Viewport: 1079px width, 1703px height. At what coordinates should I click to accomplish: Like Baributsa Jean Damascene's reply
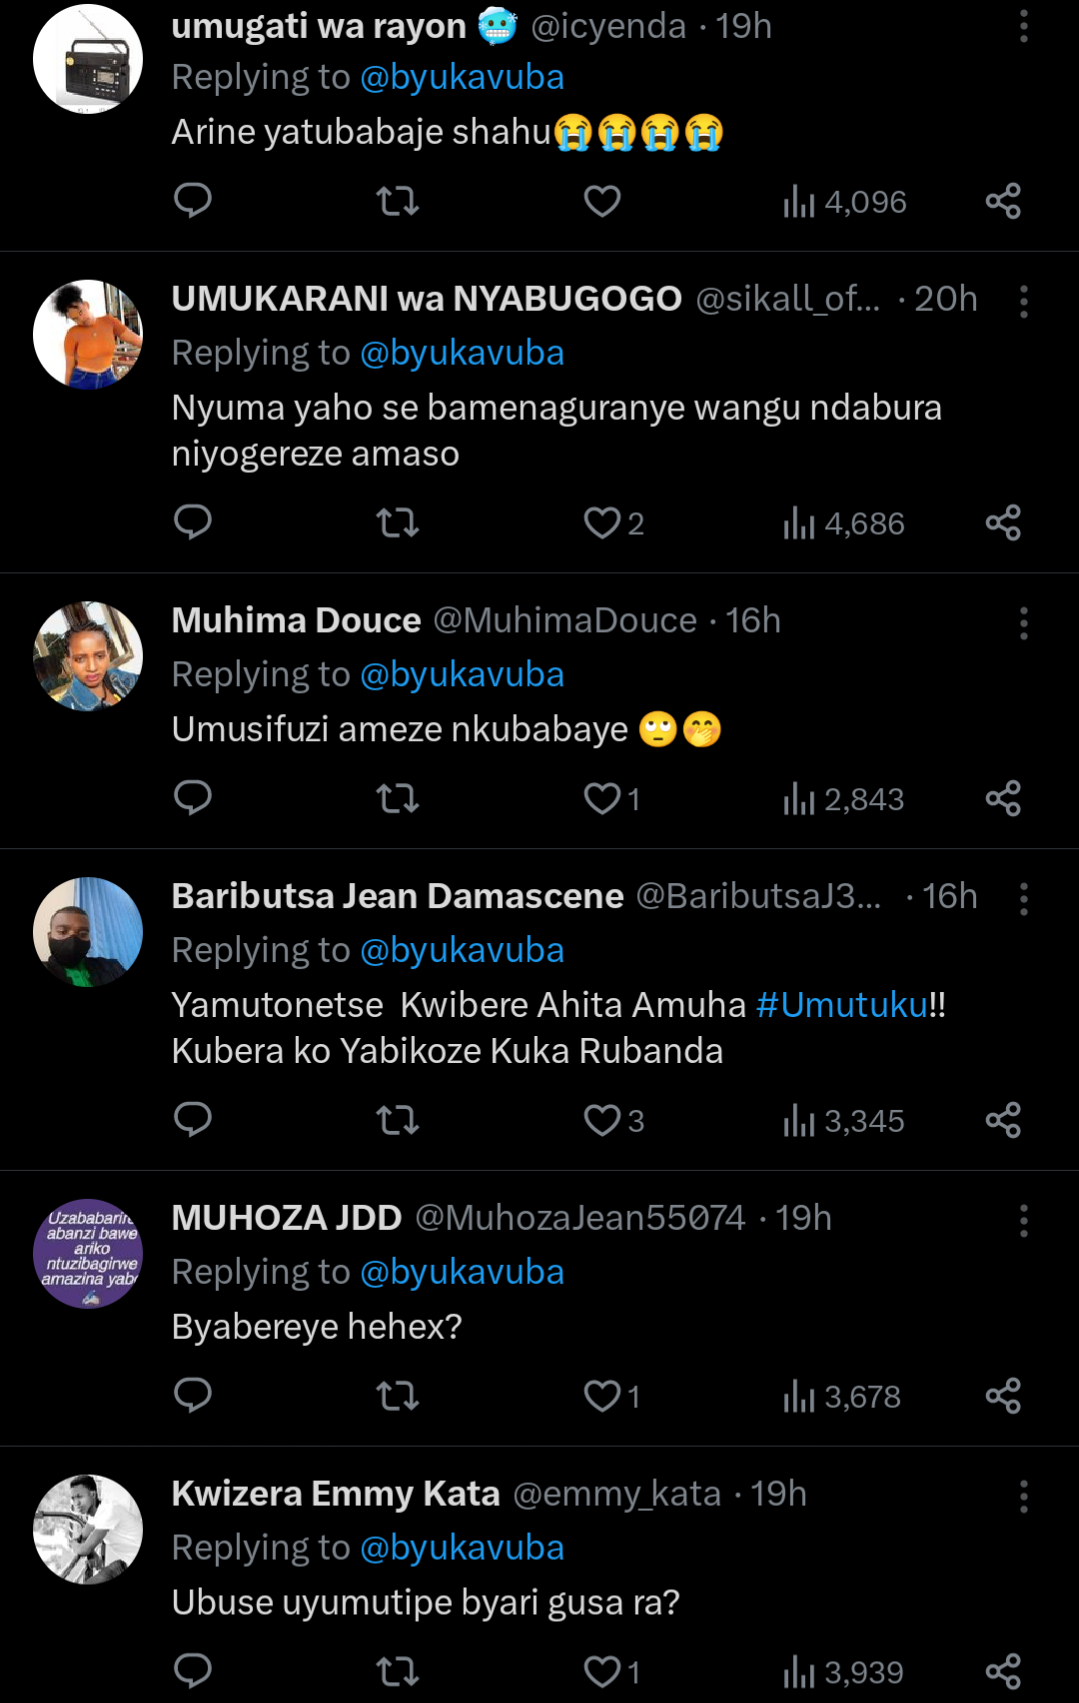tap(602, 1121)
